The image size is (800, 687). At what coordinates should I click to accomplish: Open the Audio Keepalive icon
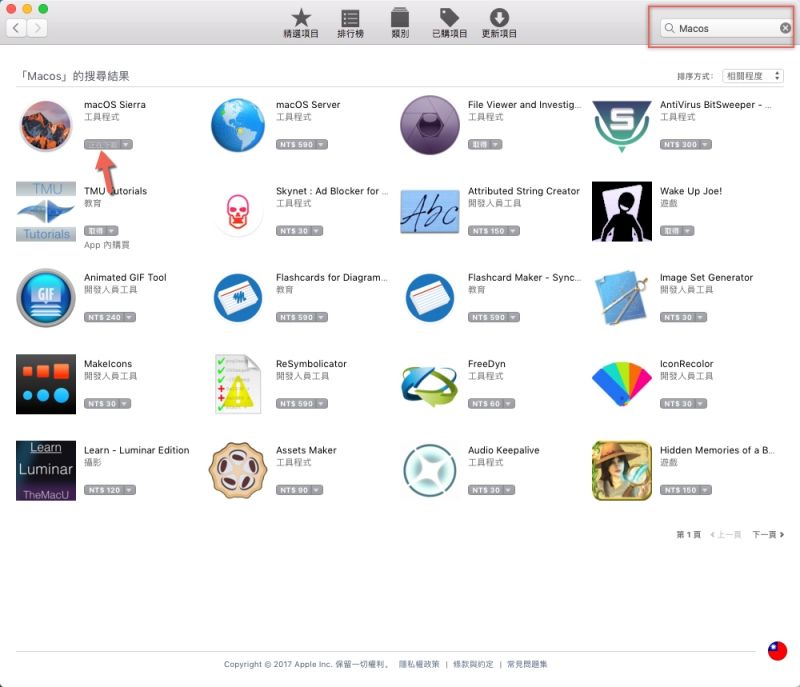pos(430,470)
